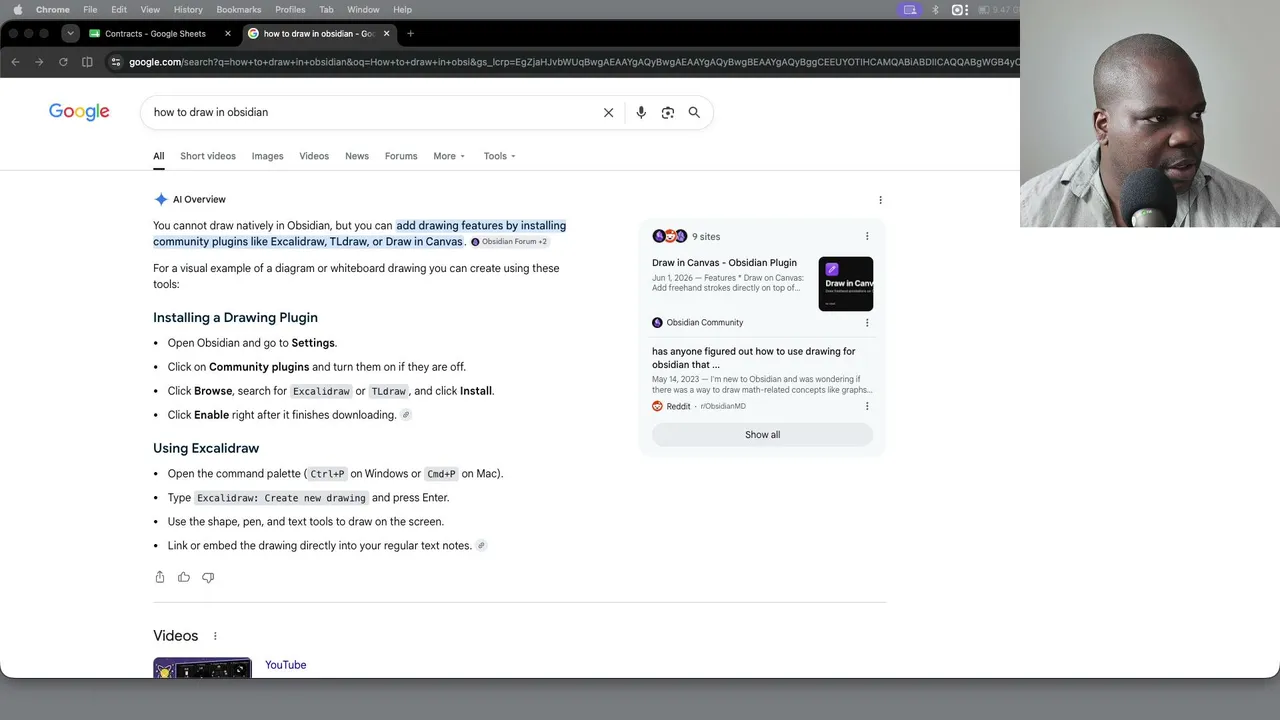Open the YouTube video result link

pyautogui.click(x=286, y=665)
